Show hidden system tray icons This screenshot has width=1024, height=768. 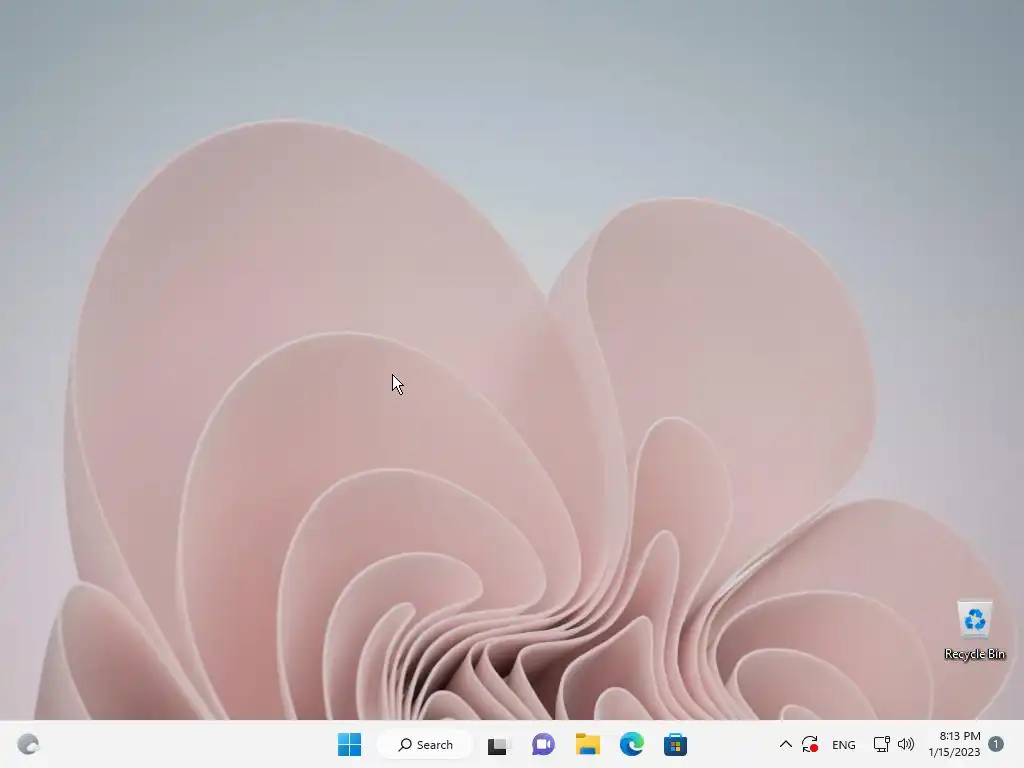pyautogui.click(x=786, y=744)
